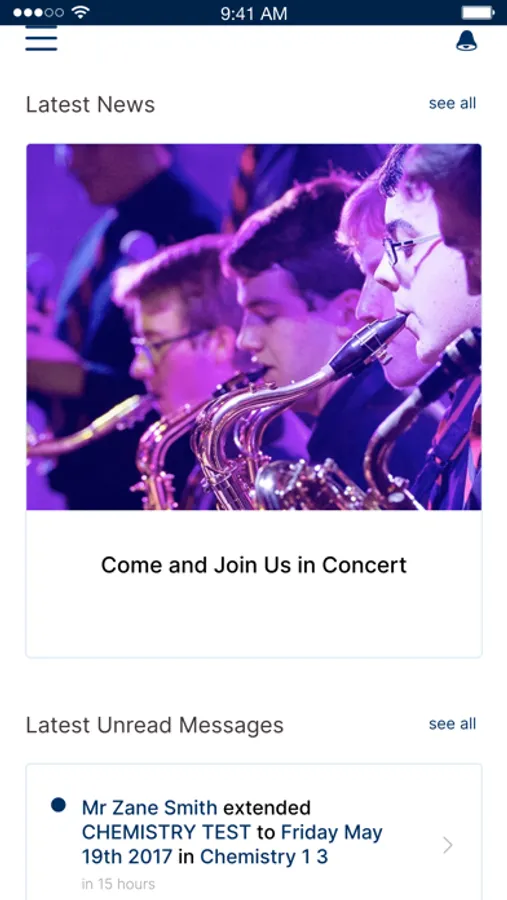Open the saxophone concert photo
This screenshot has width=507, height=900.
tap(254, 327)
